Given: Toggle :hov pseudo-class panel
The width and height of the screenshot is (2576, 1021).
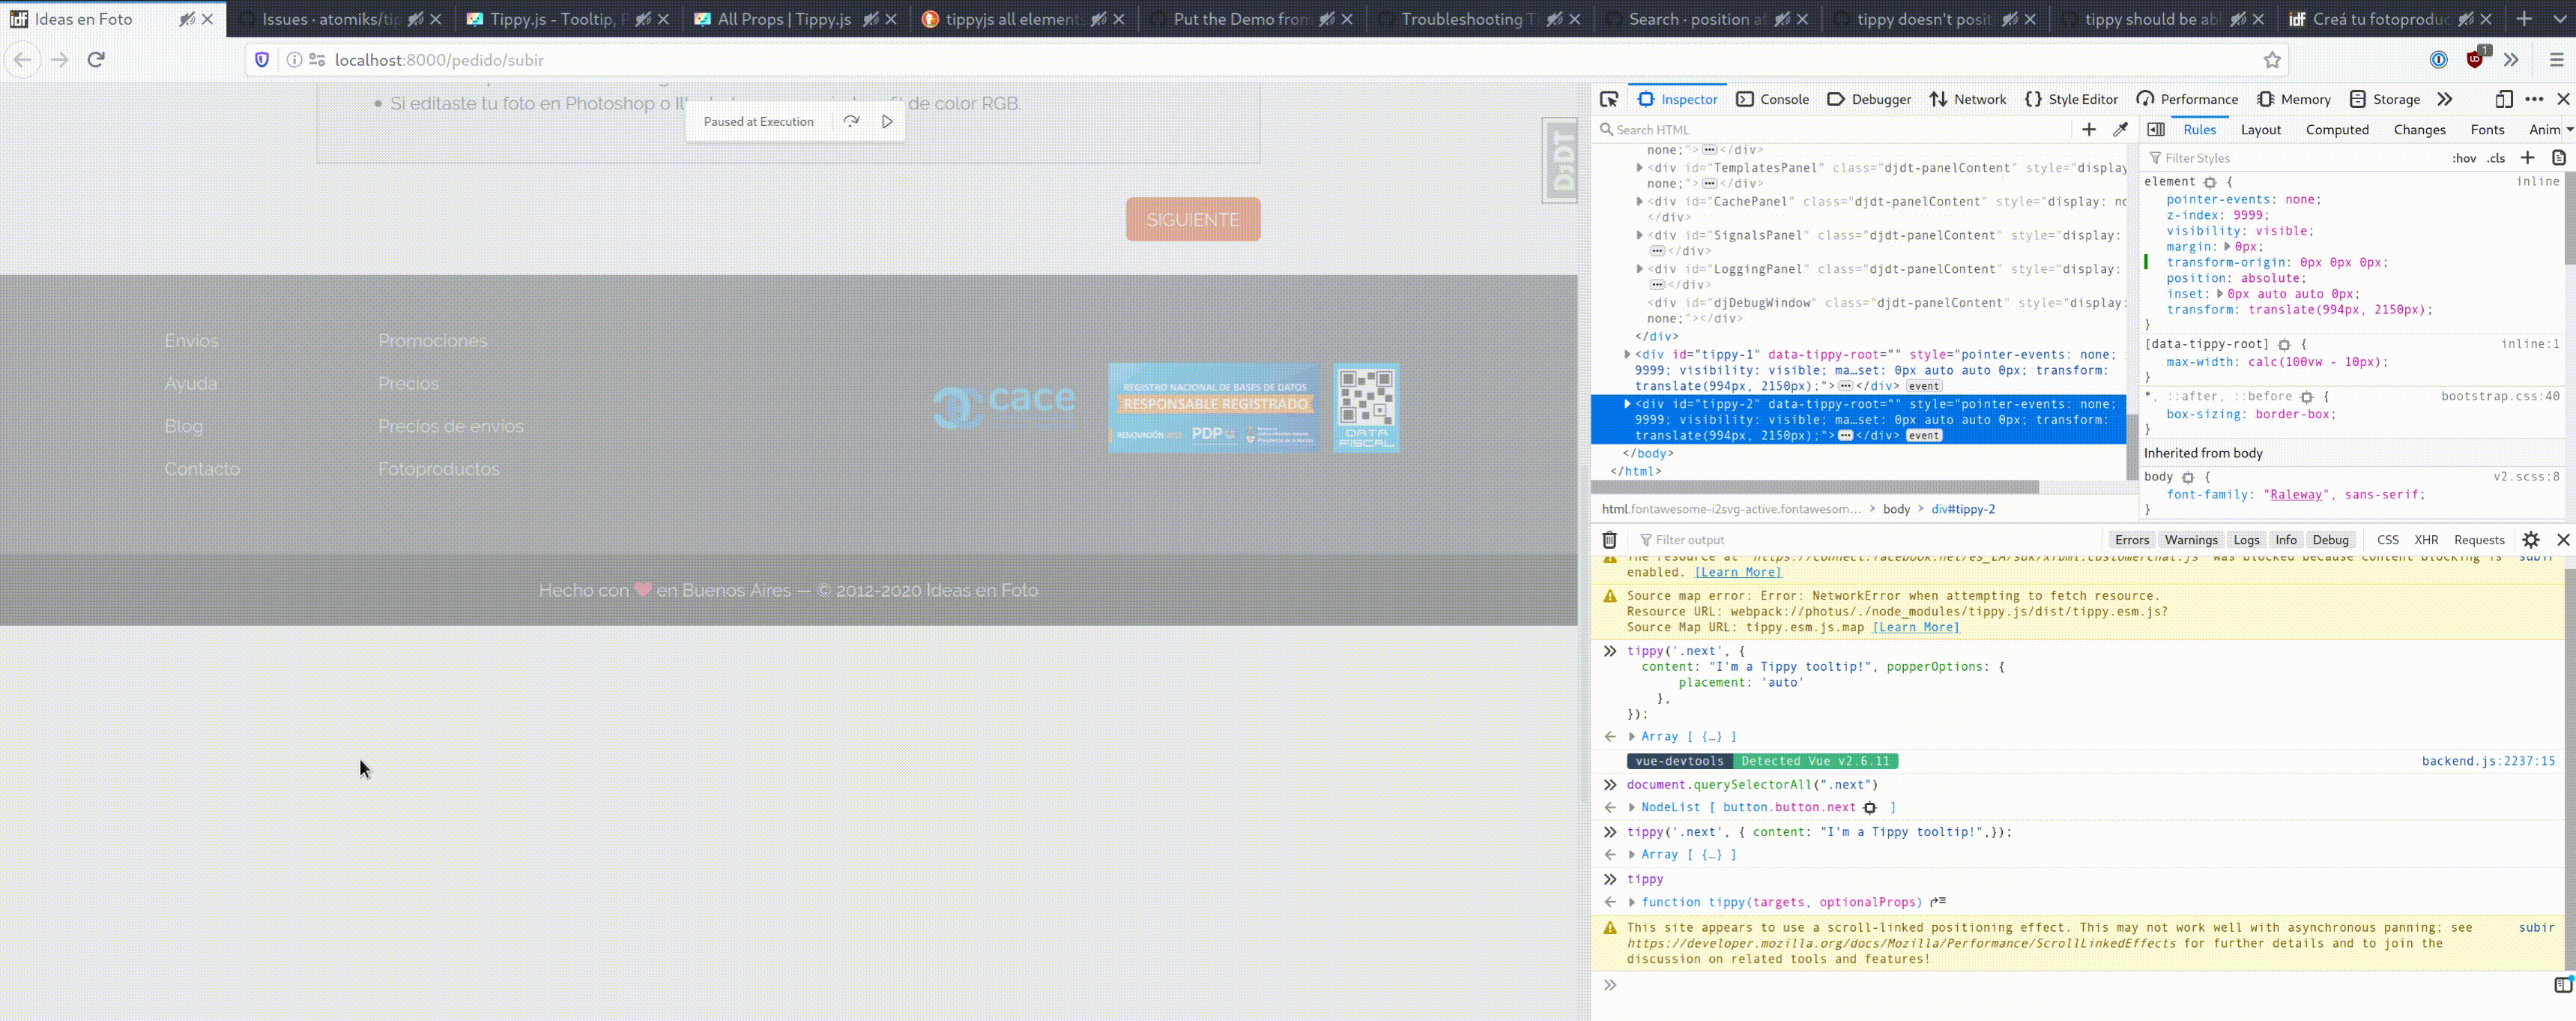Looking at the screenshot, I should tap(2465, 157).
